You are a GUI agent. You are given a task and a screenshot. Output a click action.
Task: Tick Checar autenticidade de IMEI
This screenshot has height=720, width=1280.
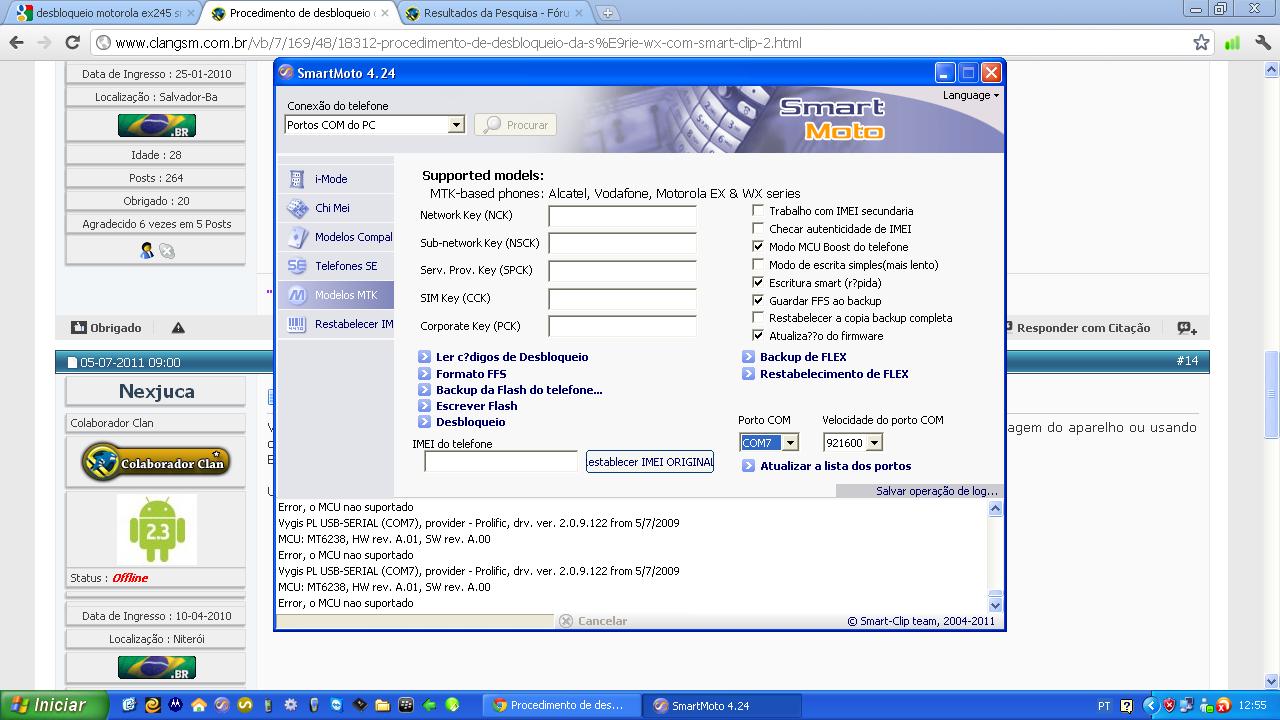tap(758, 229)
